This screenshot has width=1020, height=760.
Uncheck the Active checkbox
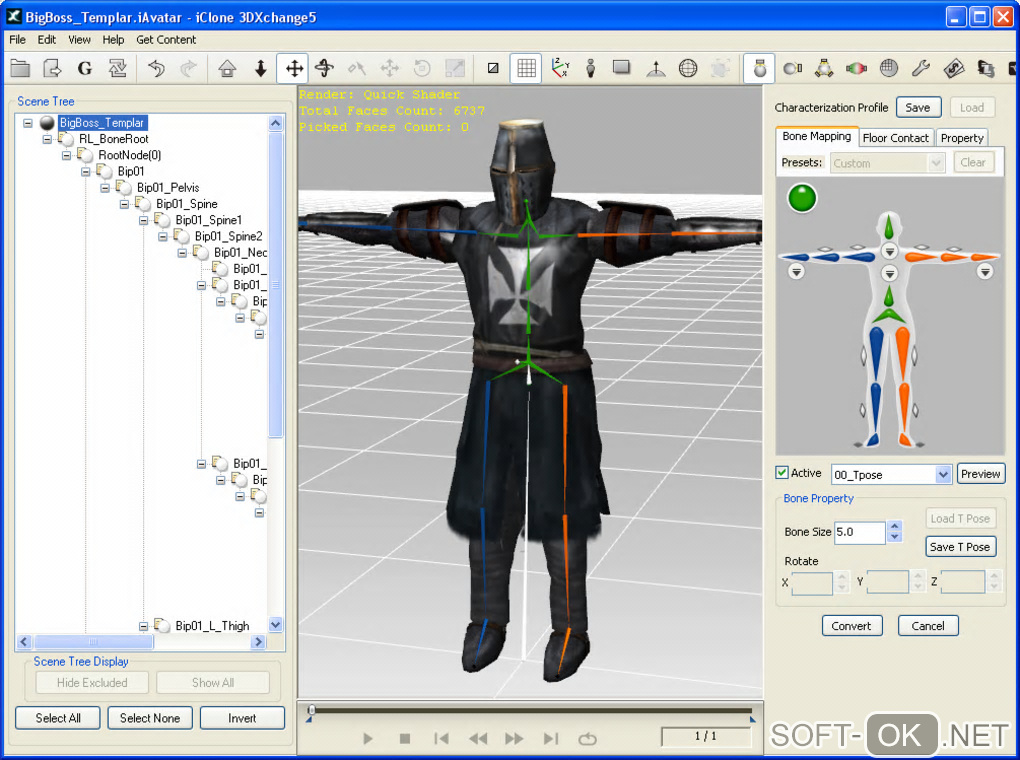pos(782,473)
